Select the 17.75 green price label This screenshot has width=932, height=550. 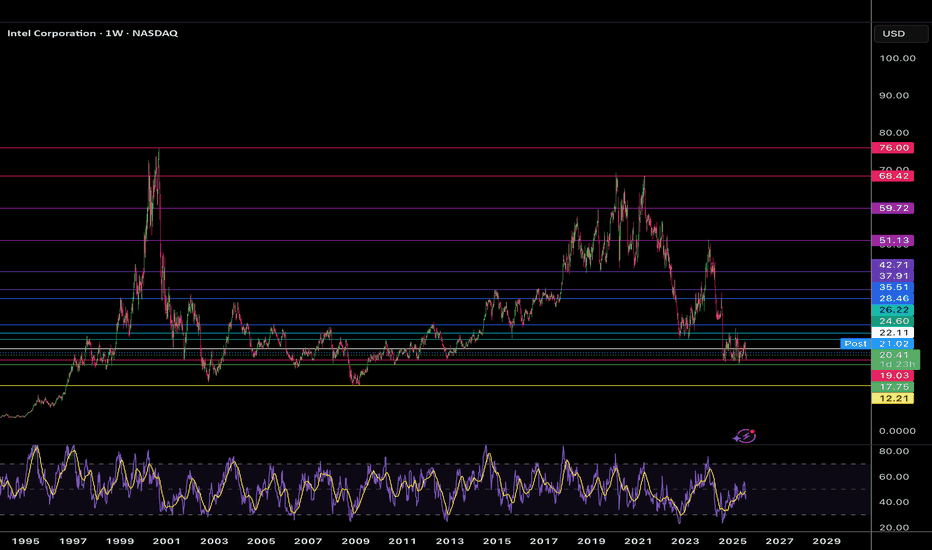[892, 387]
